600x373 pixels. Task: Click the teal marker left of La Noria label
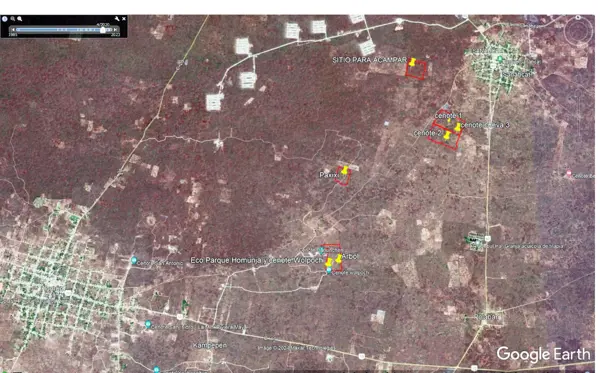point(148,324)
